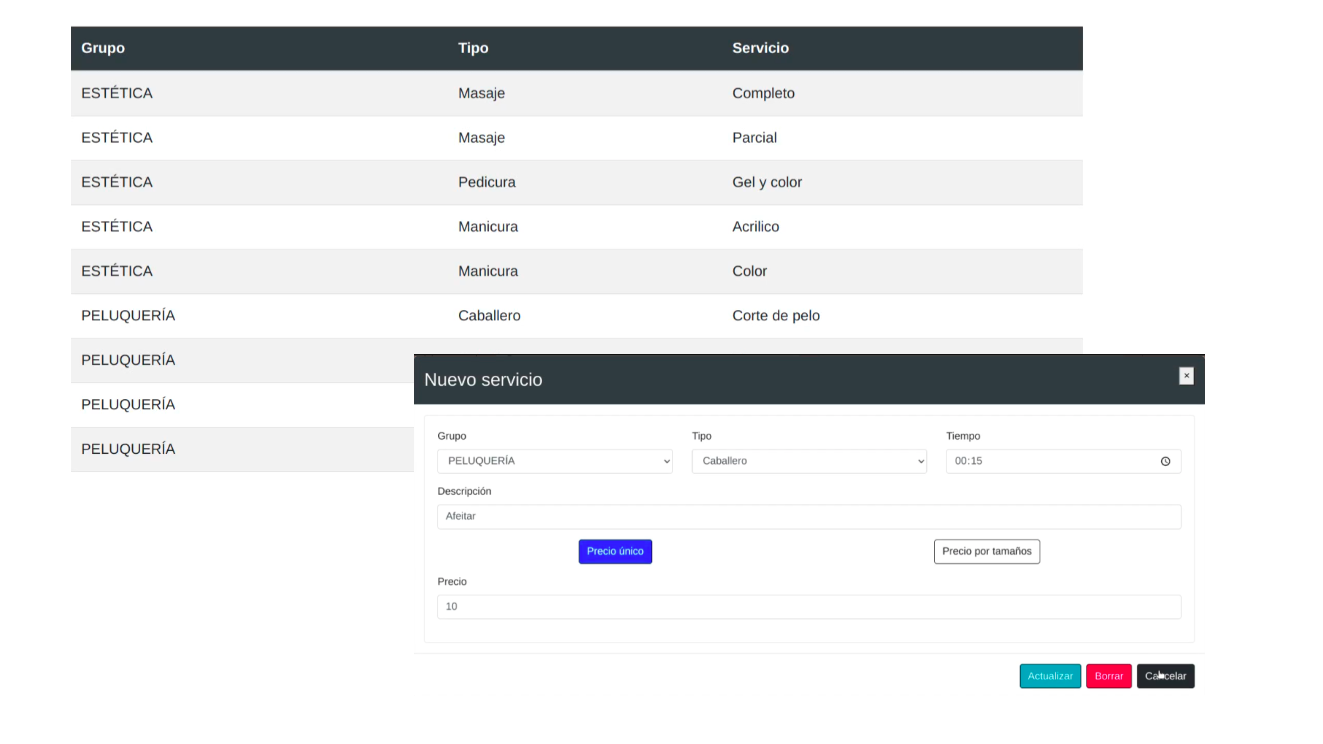Viewport: 1323px width, 744px height.
Task: Select the Corte de pelo service cell
Action: (776, 316)
